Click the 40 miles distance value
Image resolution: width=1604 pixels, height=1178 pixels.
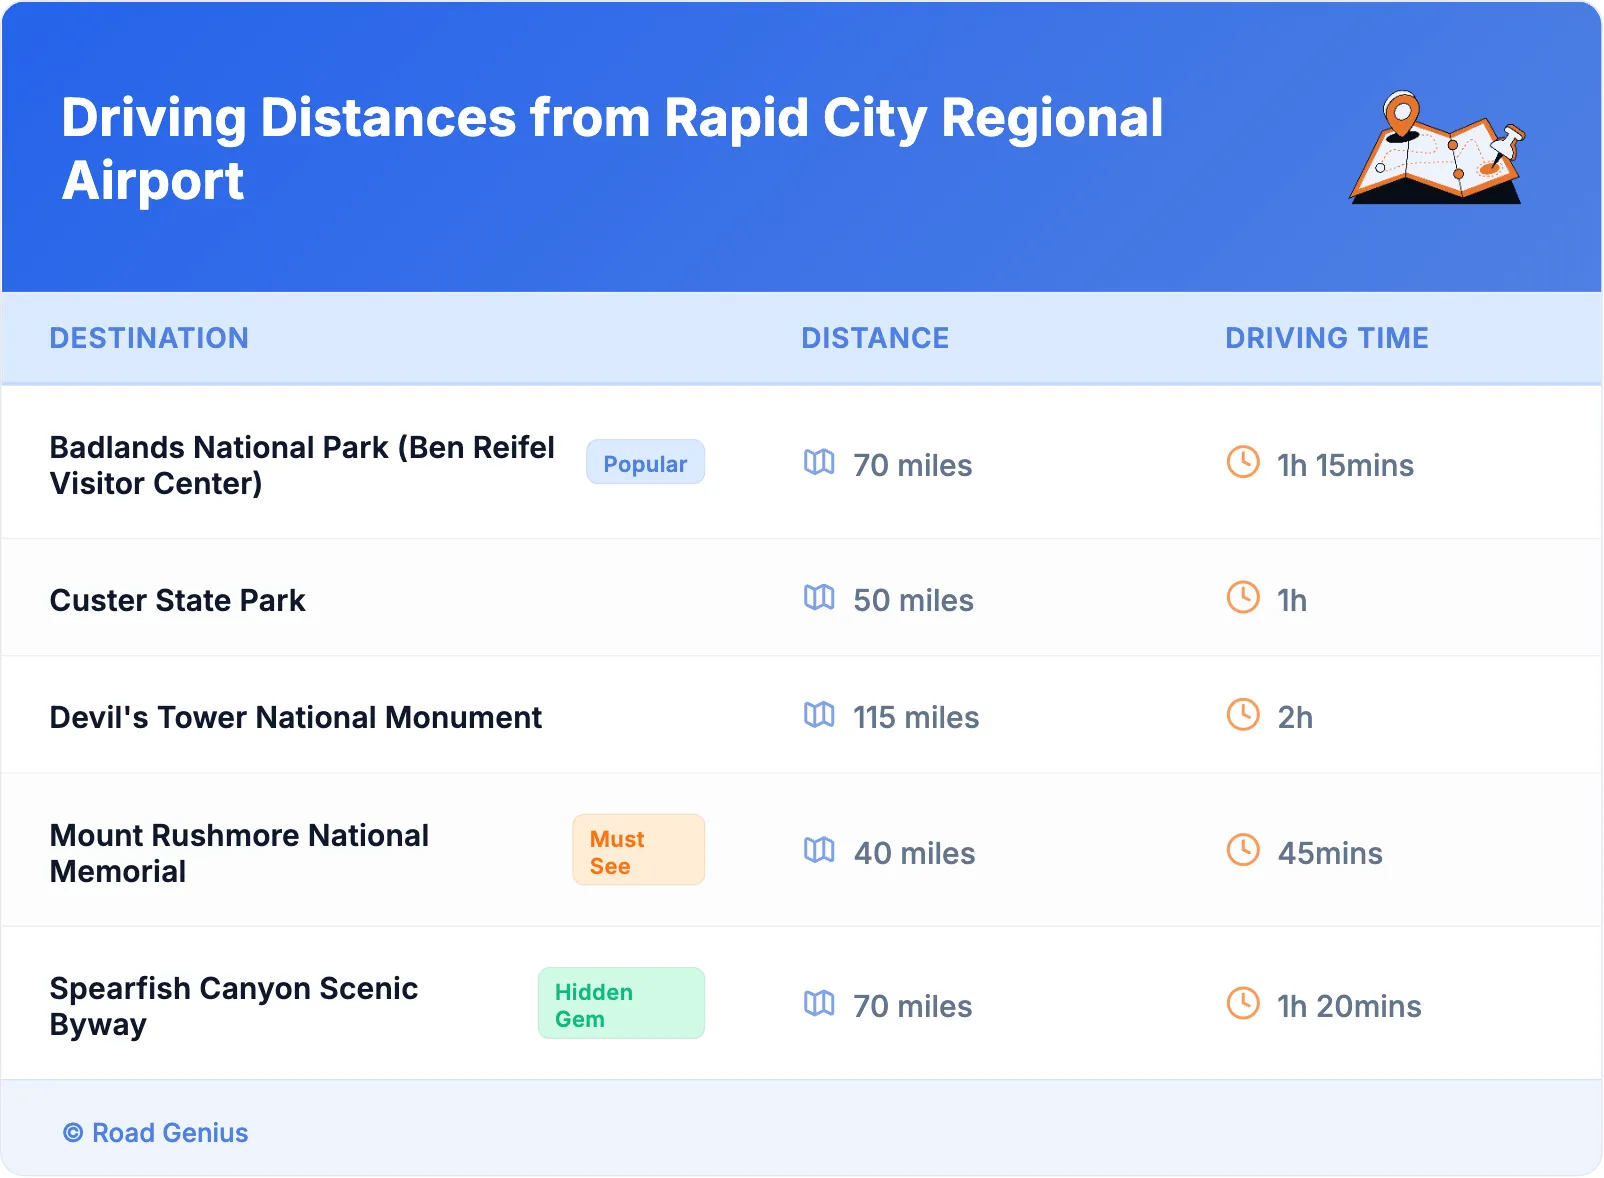point(914,853)
